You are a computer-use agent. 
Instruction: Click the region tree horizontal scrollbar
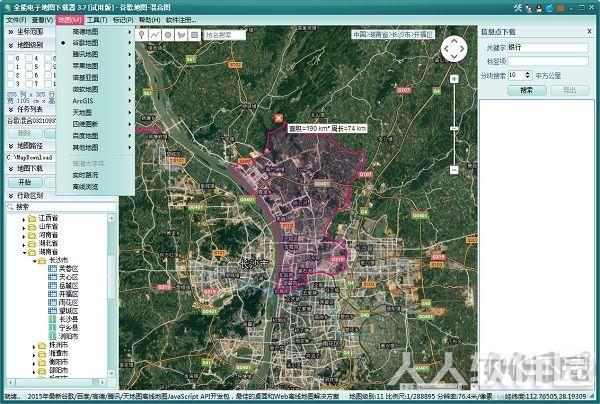(57, 382)
